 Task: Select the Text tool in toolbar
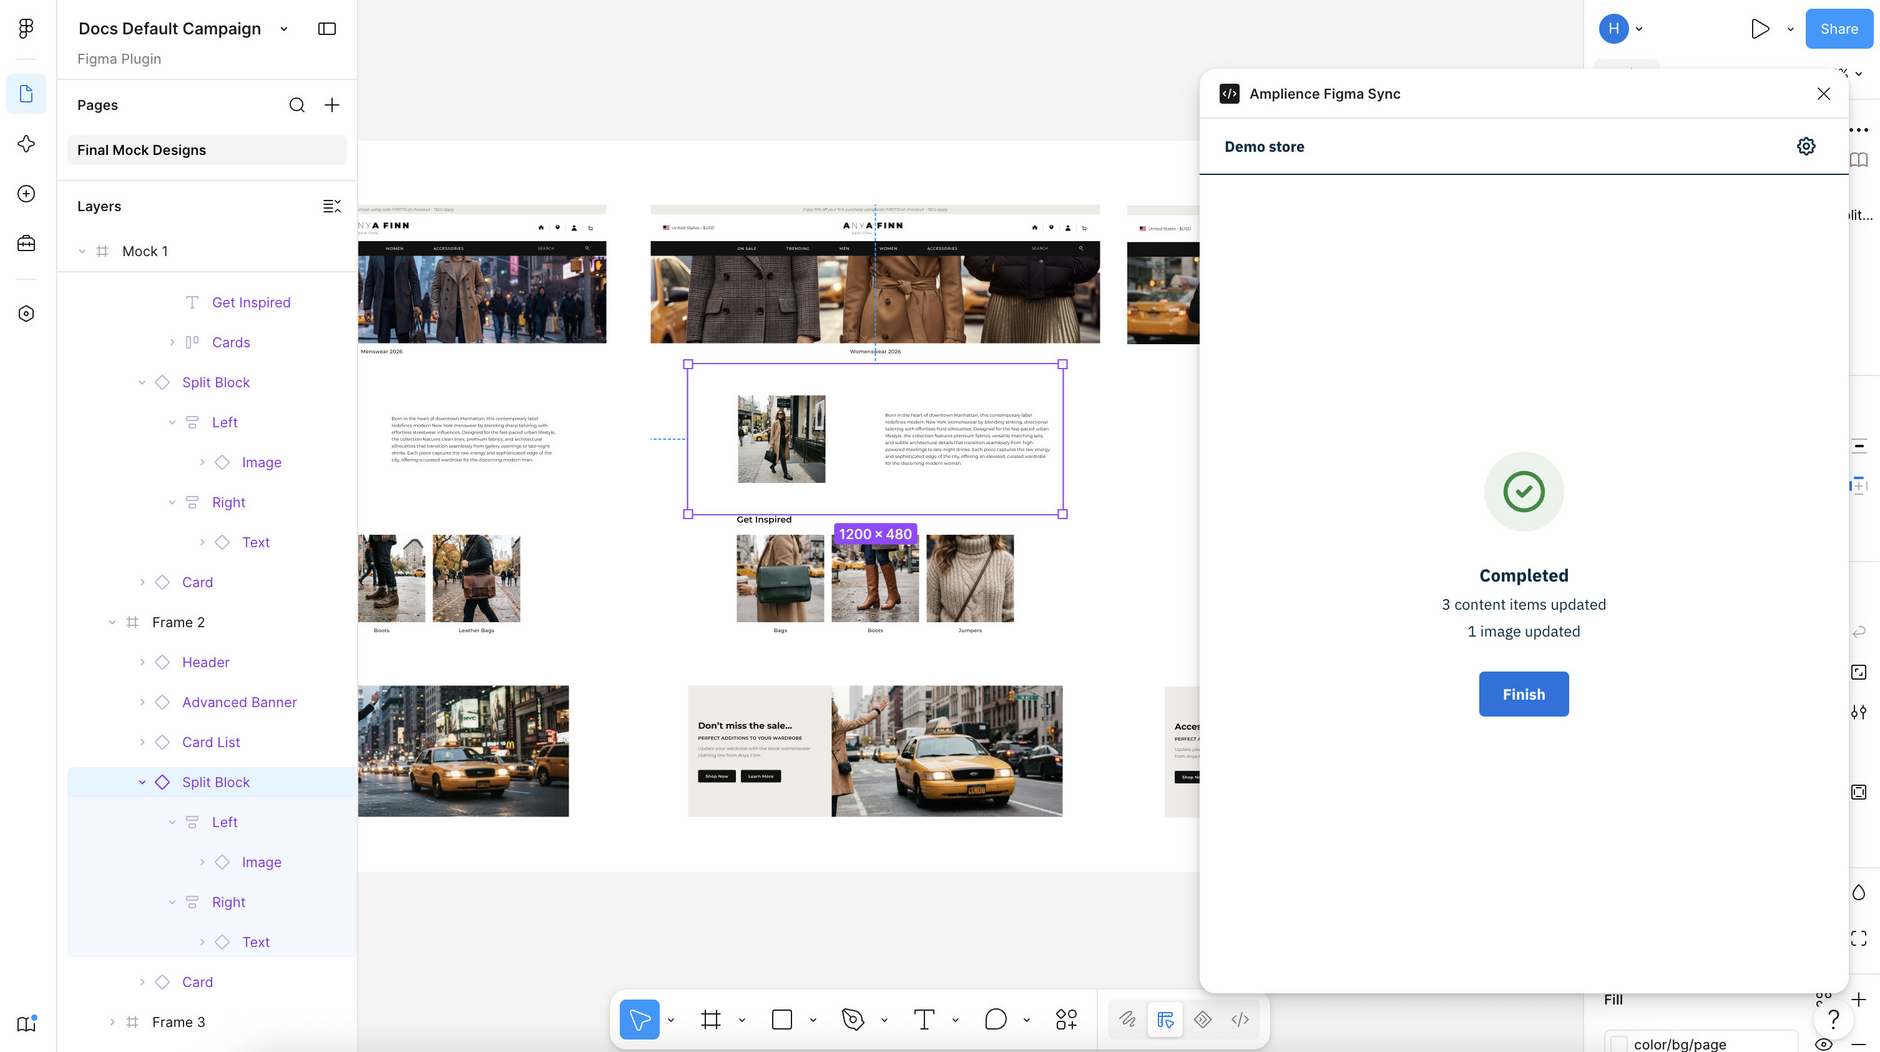pyautogui.click(x=924, y=1020)
